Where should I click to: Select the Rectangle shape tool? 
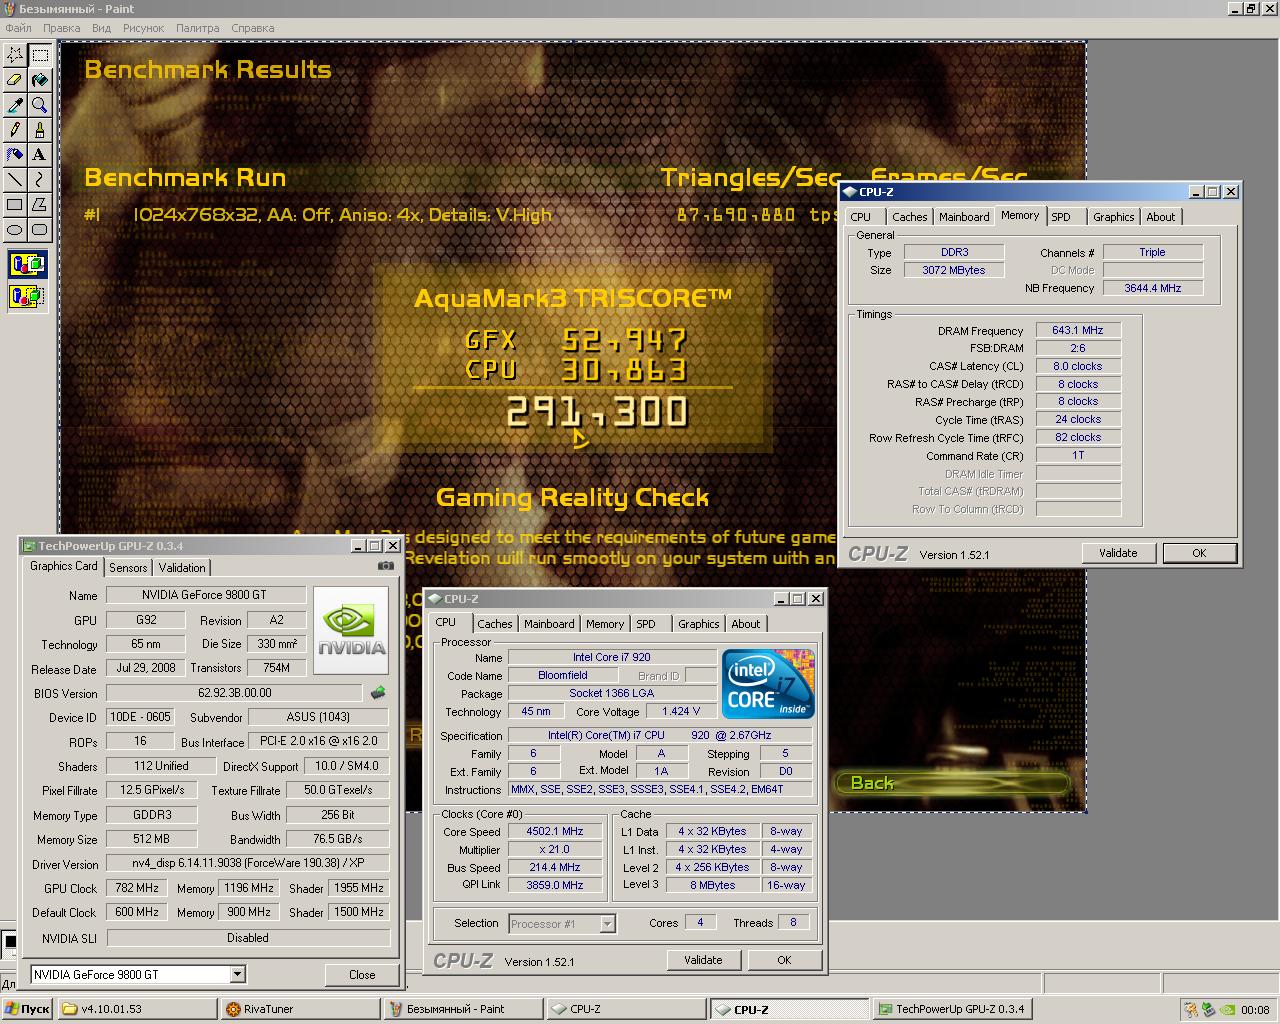pyautogui.click(x=15, y=205)
